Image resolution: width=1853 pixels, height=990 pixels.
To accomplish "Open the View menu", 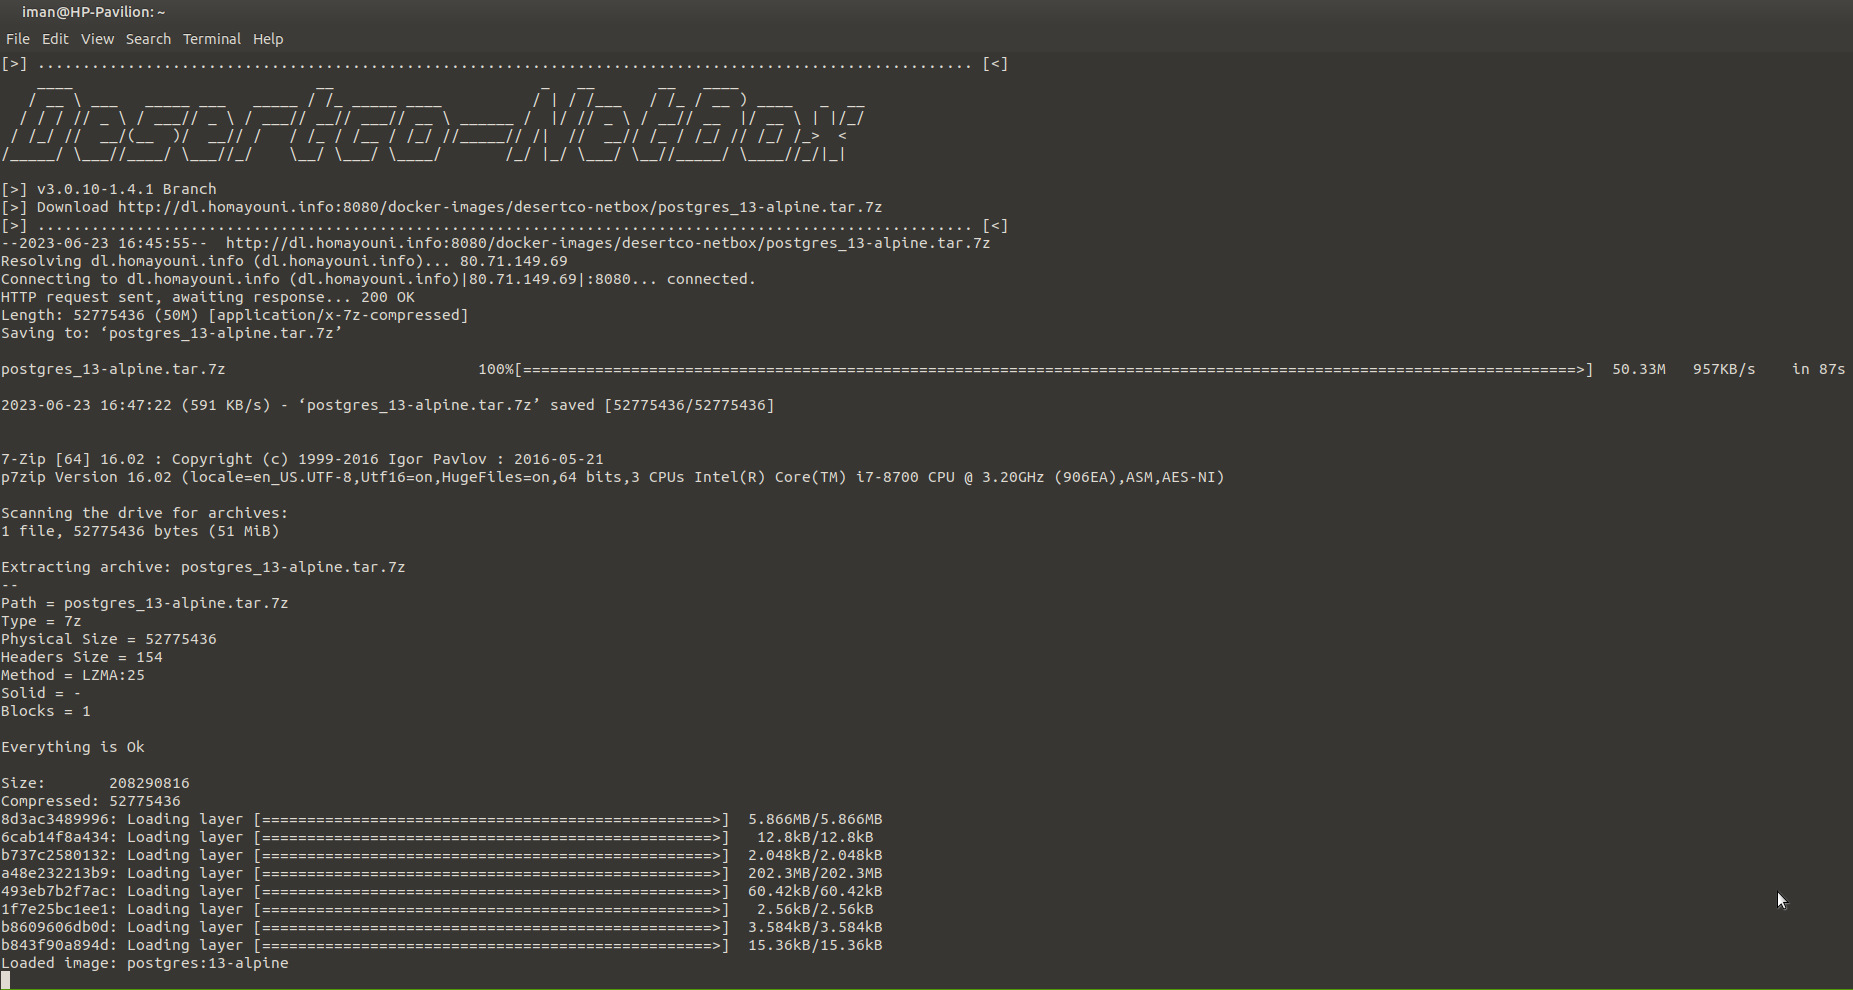I will [97, 39].
